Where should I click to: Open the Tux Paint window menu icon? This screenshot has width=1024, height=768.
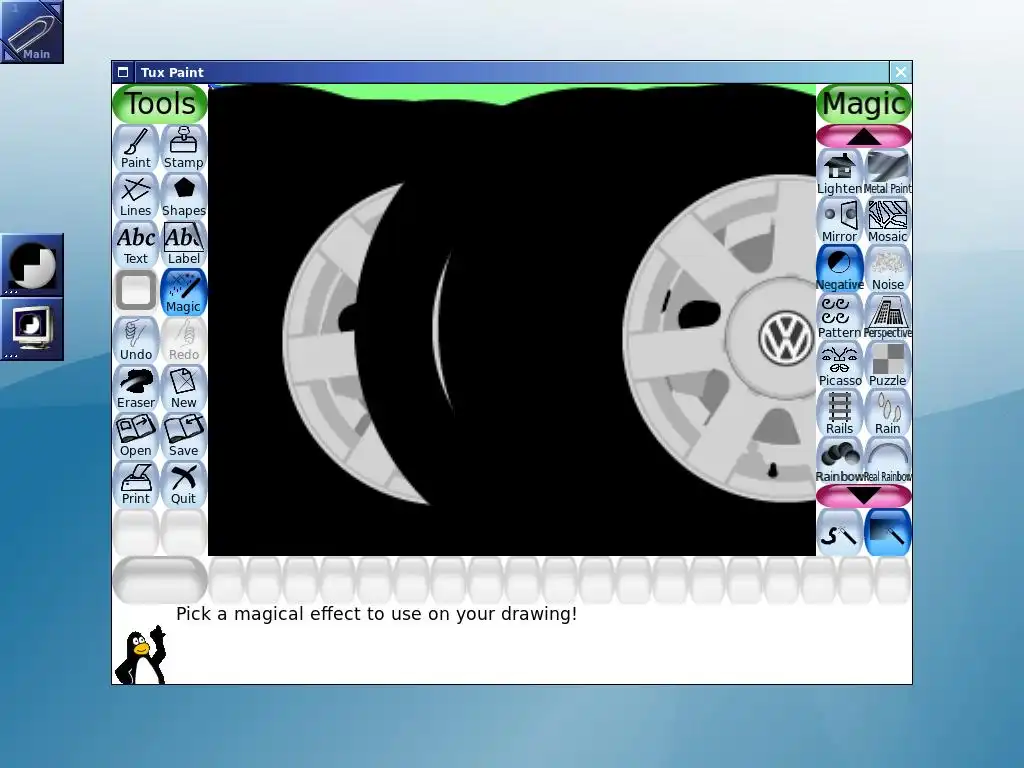click(123, 72)
